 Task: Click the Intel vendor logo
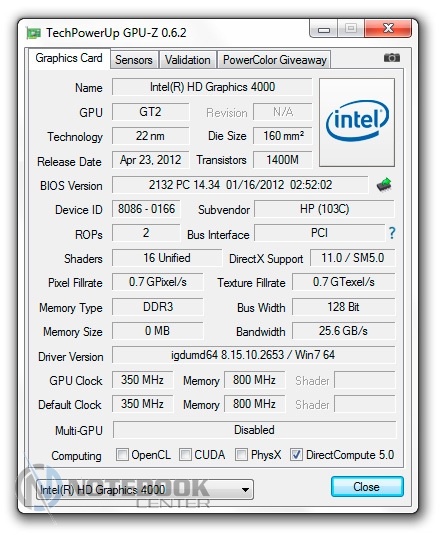point(357,122)
